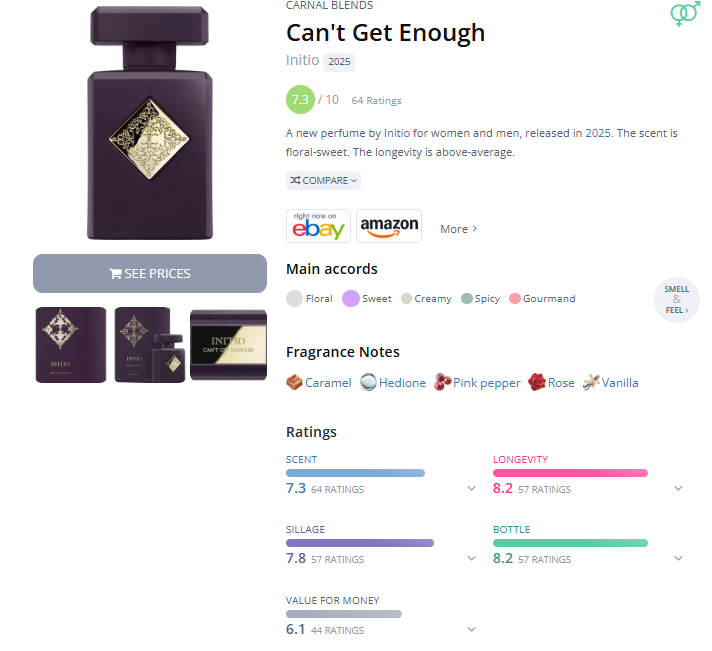Expand the Longevity rating details
The image size is (712, 651).
pos(678,489)
